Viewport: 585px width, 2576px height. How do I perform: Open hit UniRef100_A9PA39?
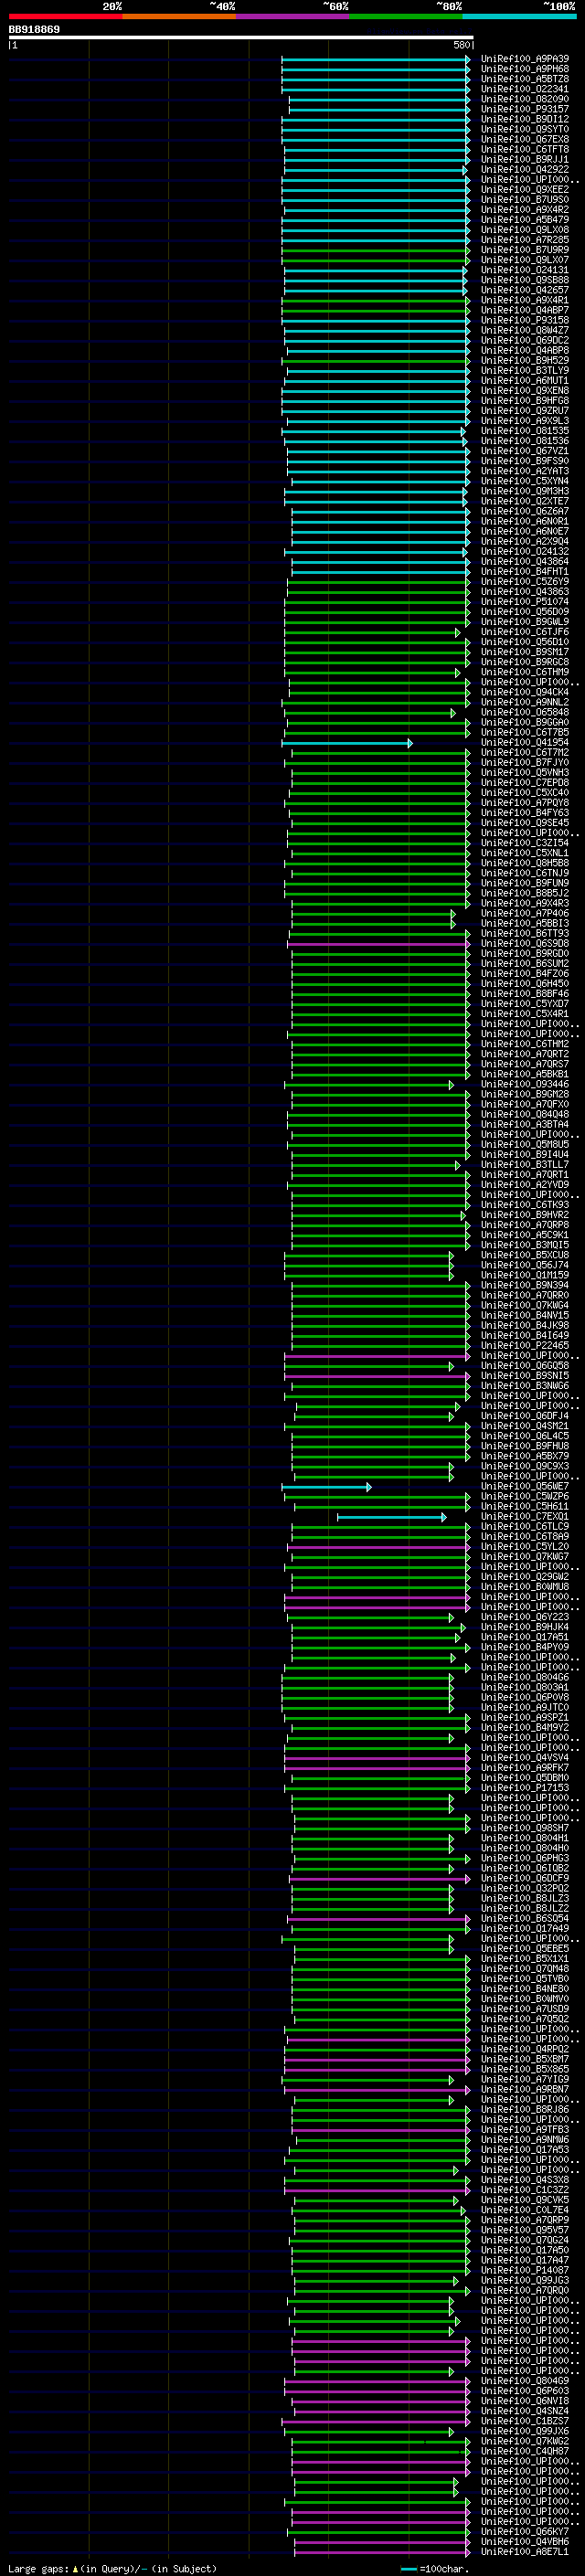pyautogui.click(x=525, y=59)
